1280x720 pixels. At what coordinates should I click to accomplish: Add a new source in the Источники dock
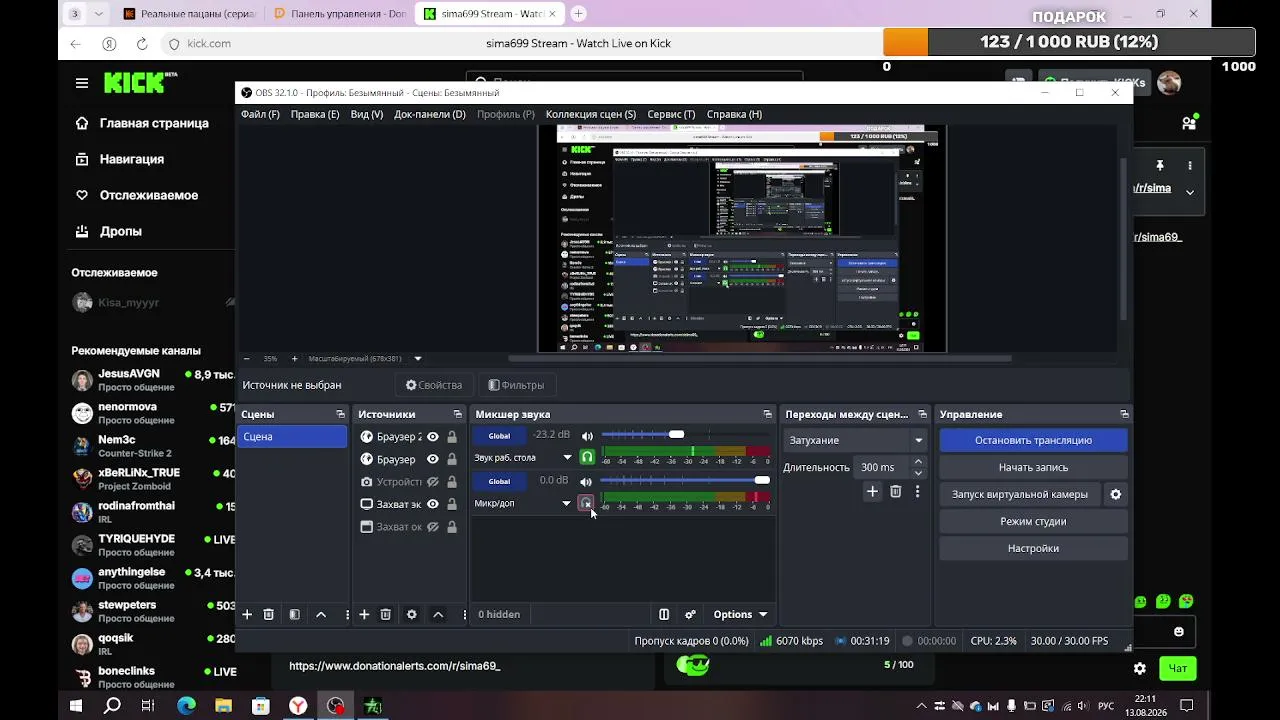[x=364, y=614]
